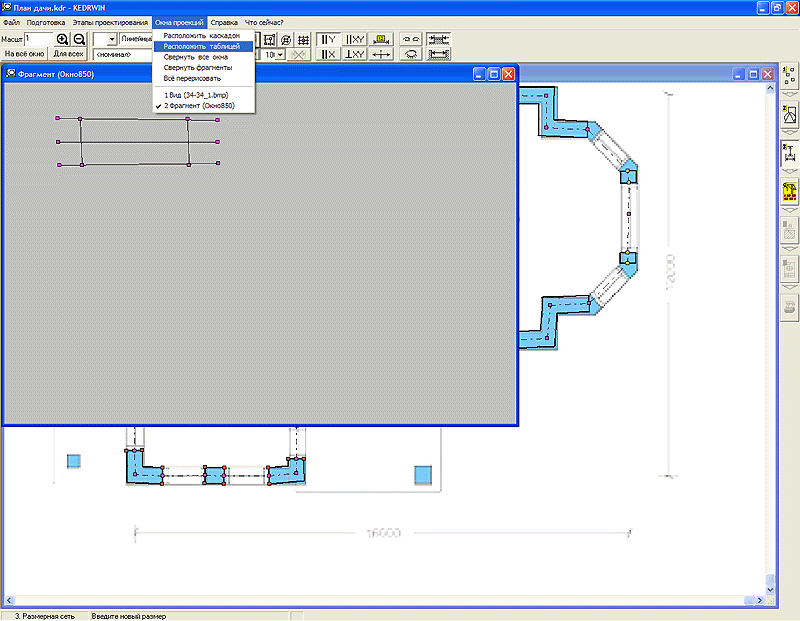Click the circular node tool icon

click(286, 40)
